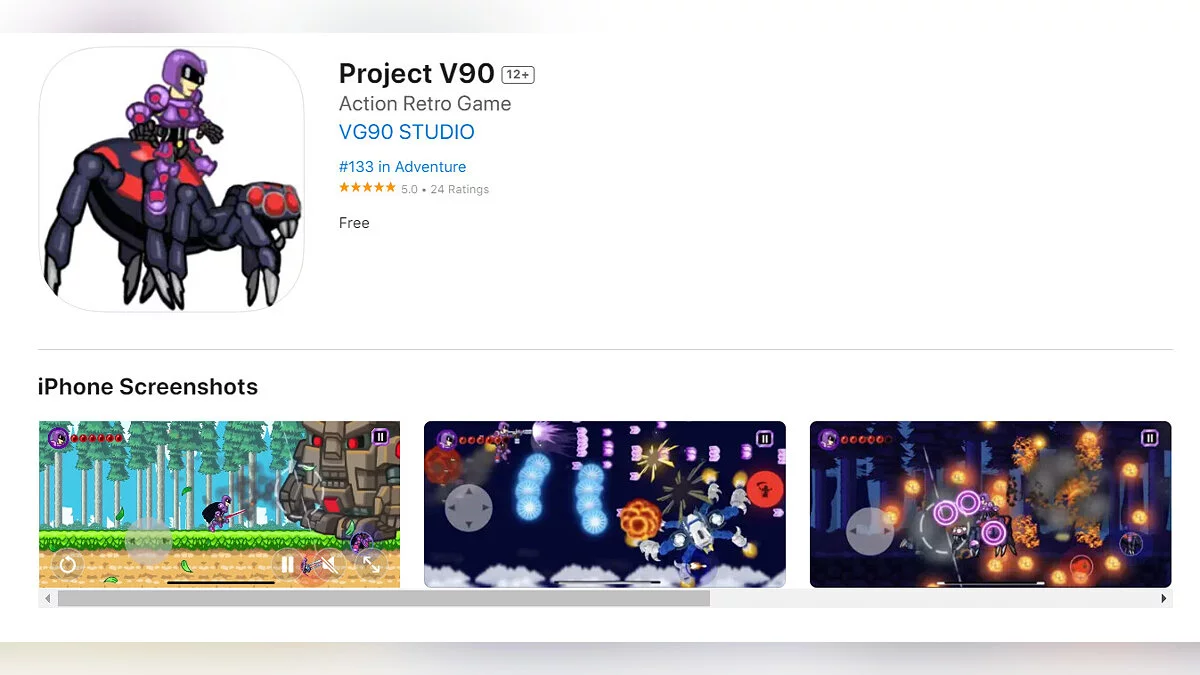Open the #133 in Adventure ranking link
This screenshot has width=1200, height=675.
(402, 167)
